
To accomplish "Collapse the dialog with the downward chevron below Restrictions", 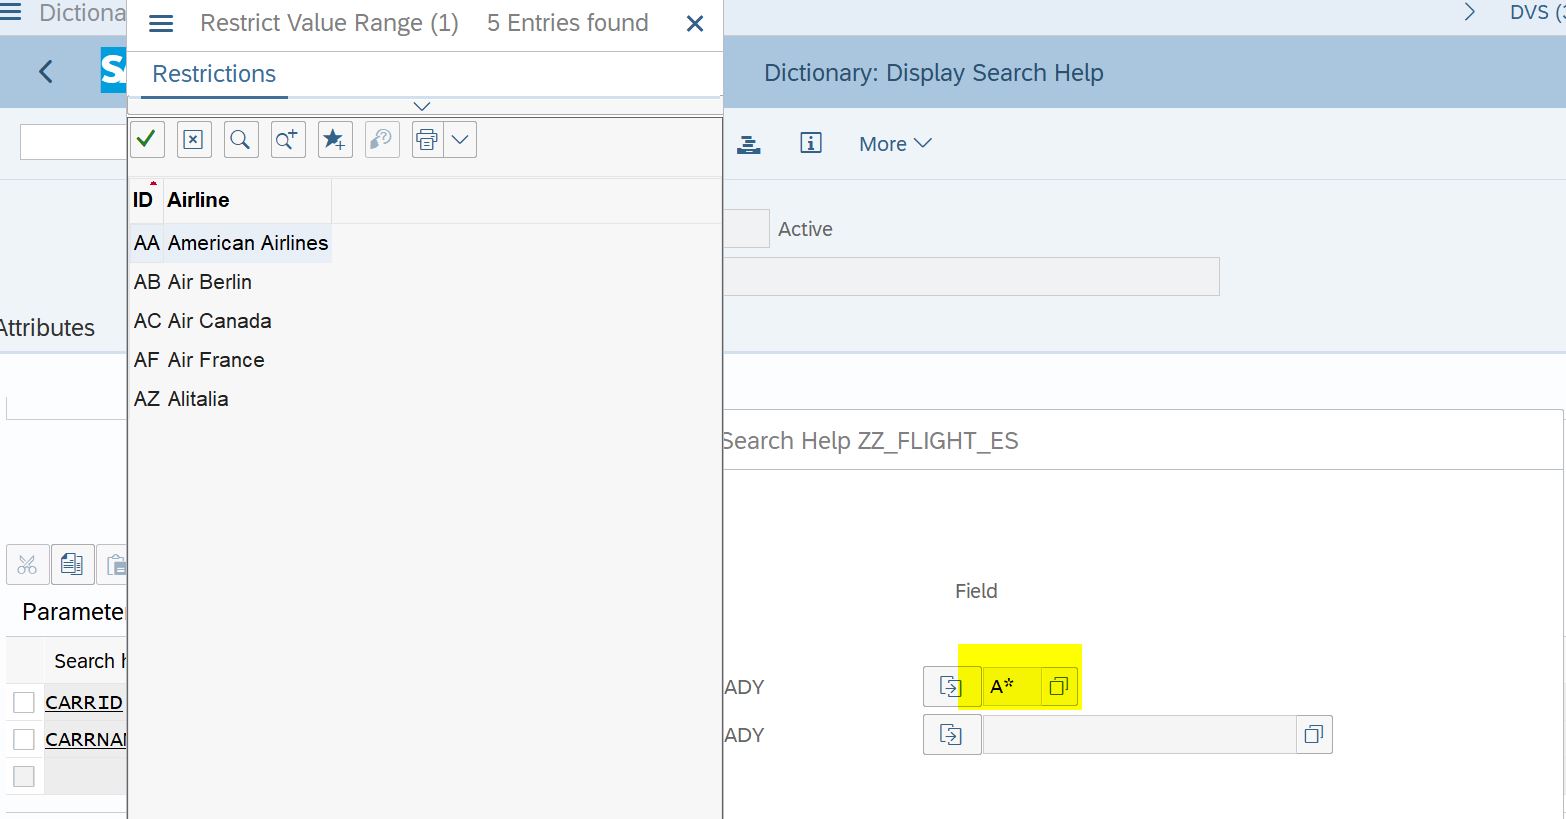I will (422, 106).
